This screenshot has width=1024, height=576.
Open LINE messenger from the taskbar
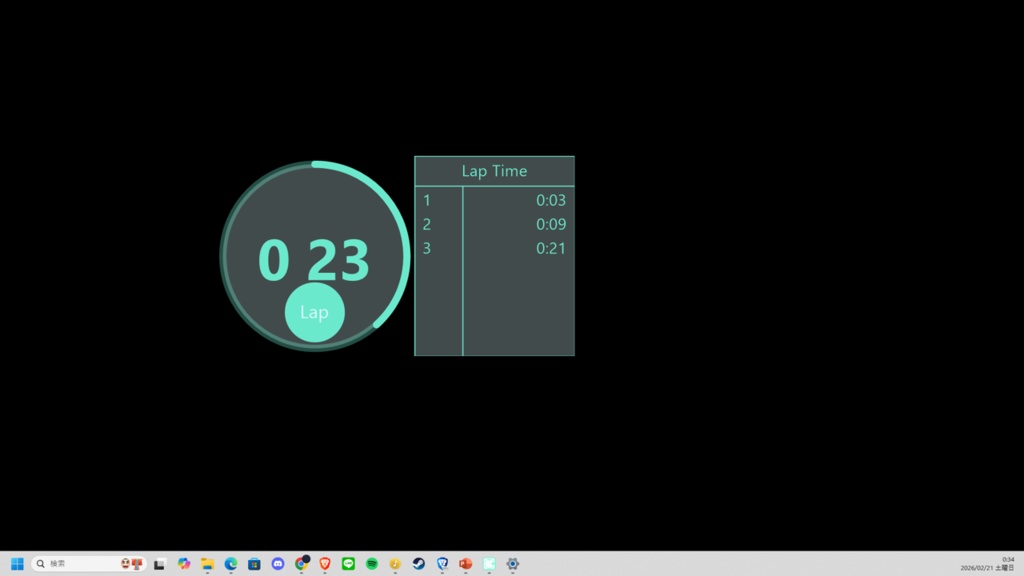(348, 563)
